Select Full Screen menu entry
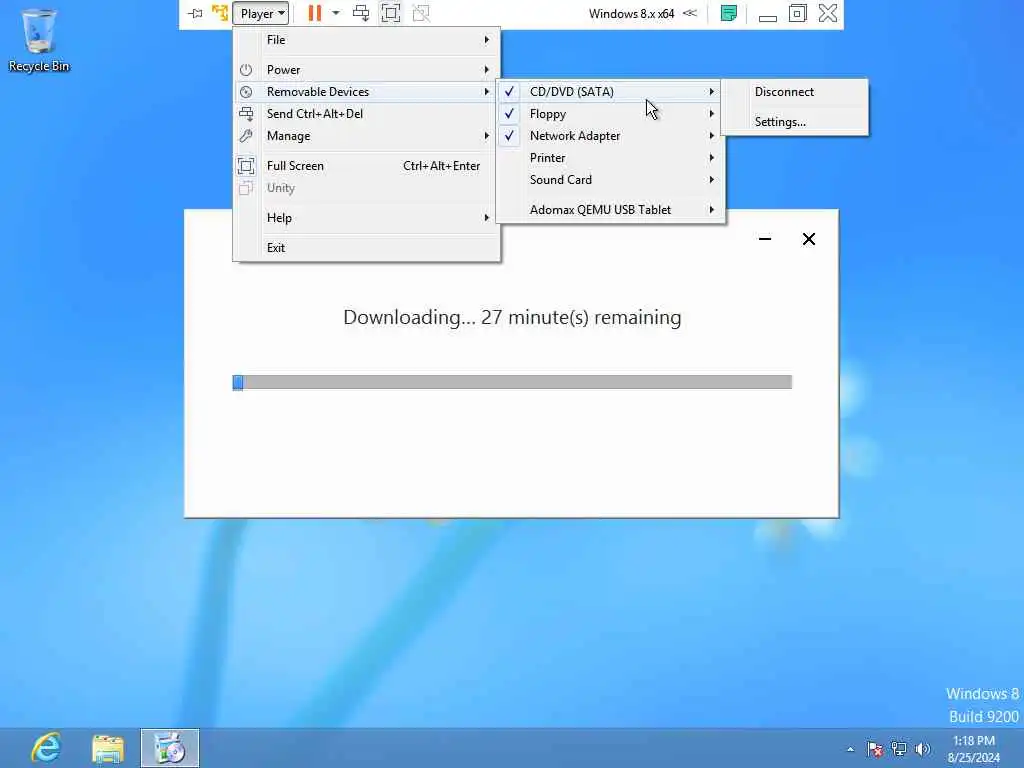This screenshot has height=768, width=1024. click(367, 166)
